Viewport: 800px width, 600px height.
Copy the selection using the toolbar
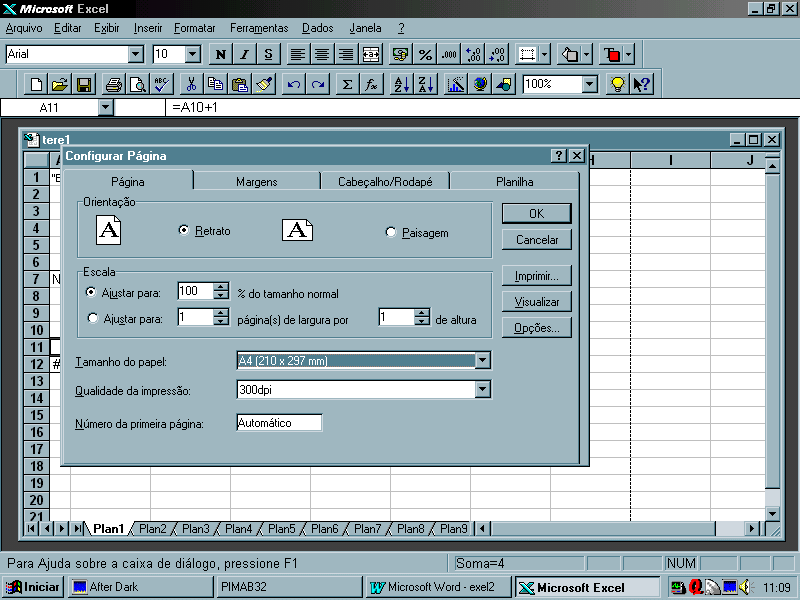point(215,84)
